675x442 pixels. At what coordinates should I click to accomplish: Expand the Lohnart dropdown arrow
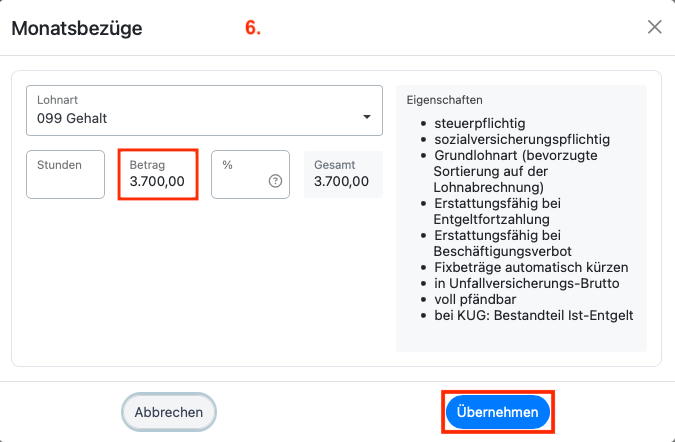366,117
